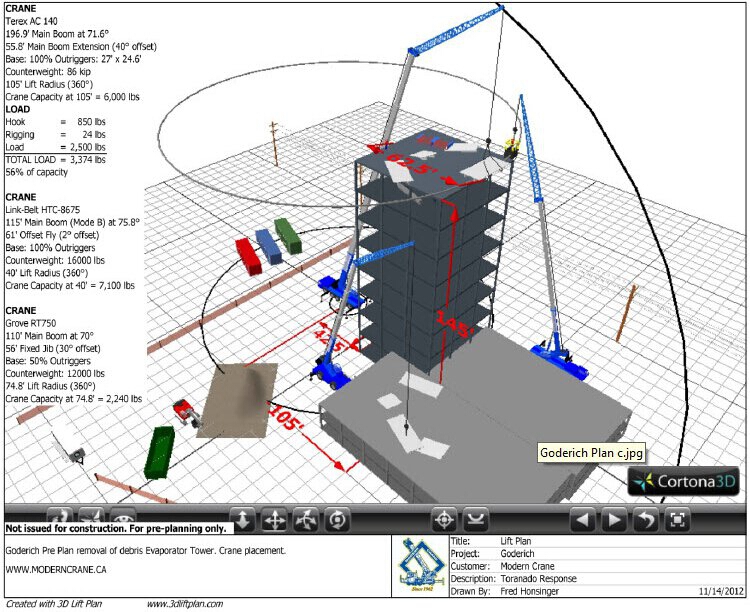Activate the Pan four-arrow tool
750x612 pixels.
tap(275, 519)
